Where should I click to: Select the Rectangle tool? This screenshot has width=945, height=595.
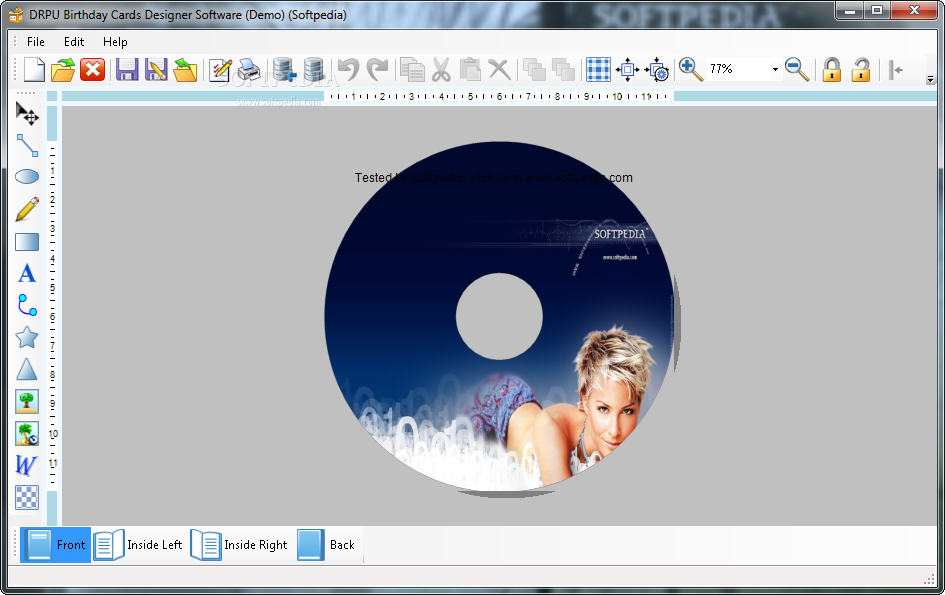[x=27, y=241]
